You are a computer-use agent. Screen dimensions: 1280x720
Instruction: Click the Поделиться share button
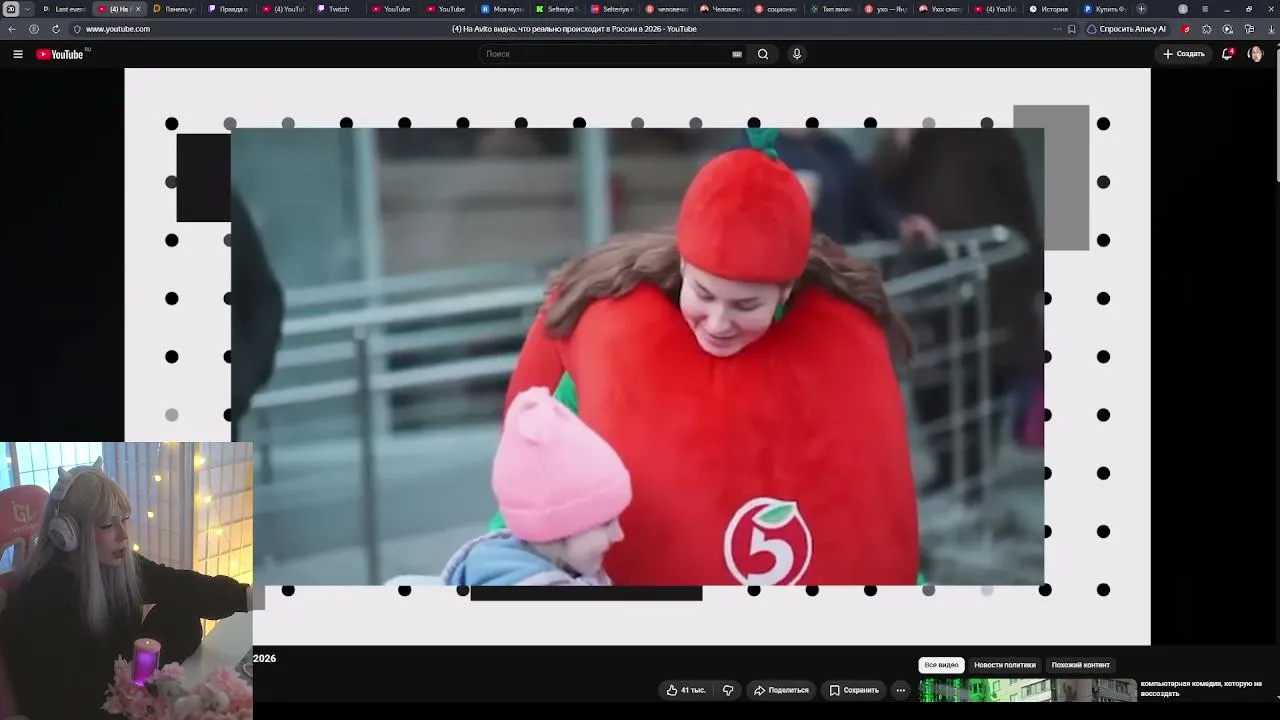[781, 690]
